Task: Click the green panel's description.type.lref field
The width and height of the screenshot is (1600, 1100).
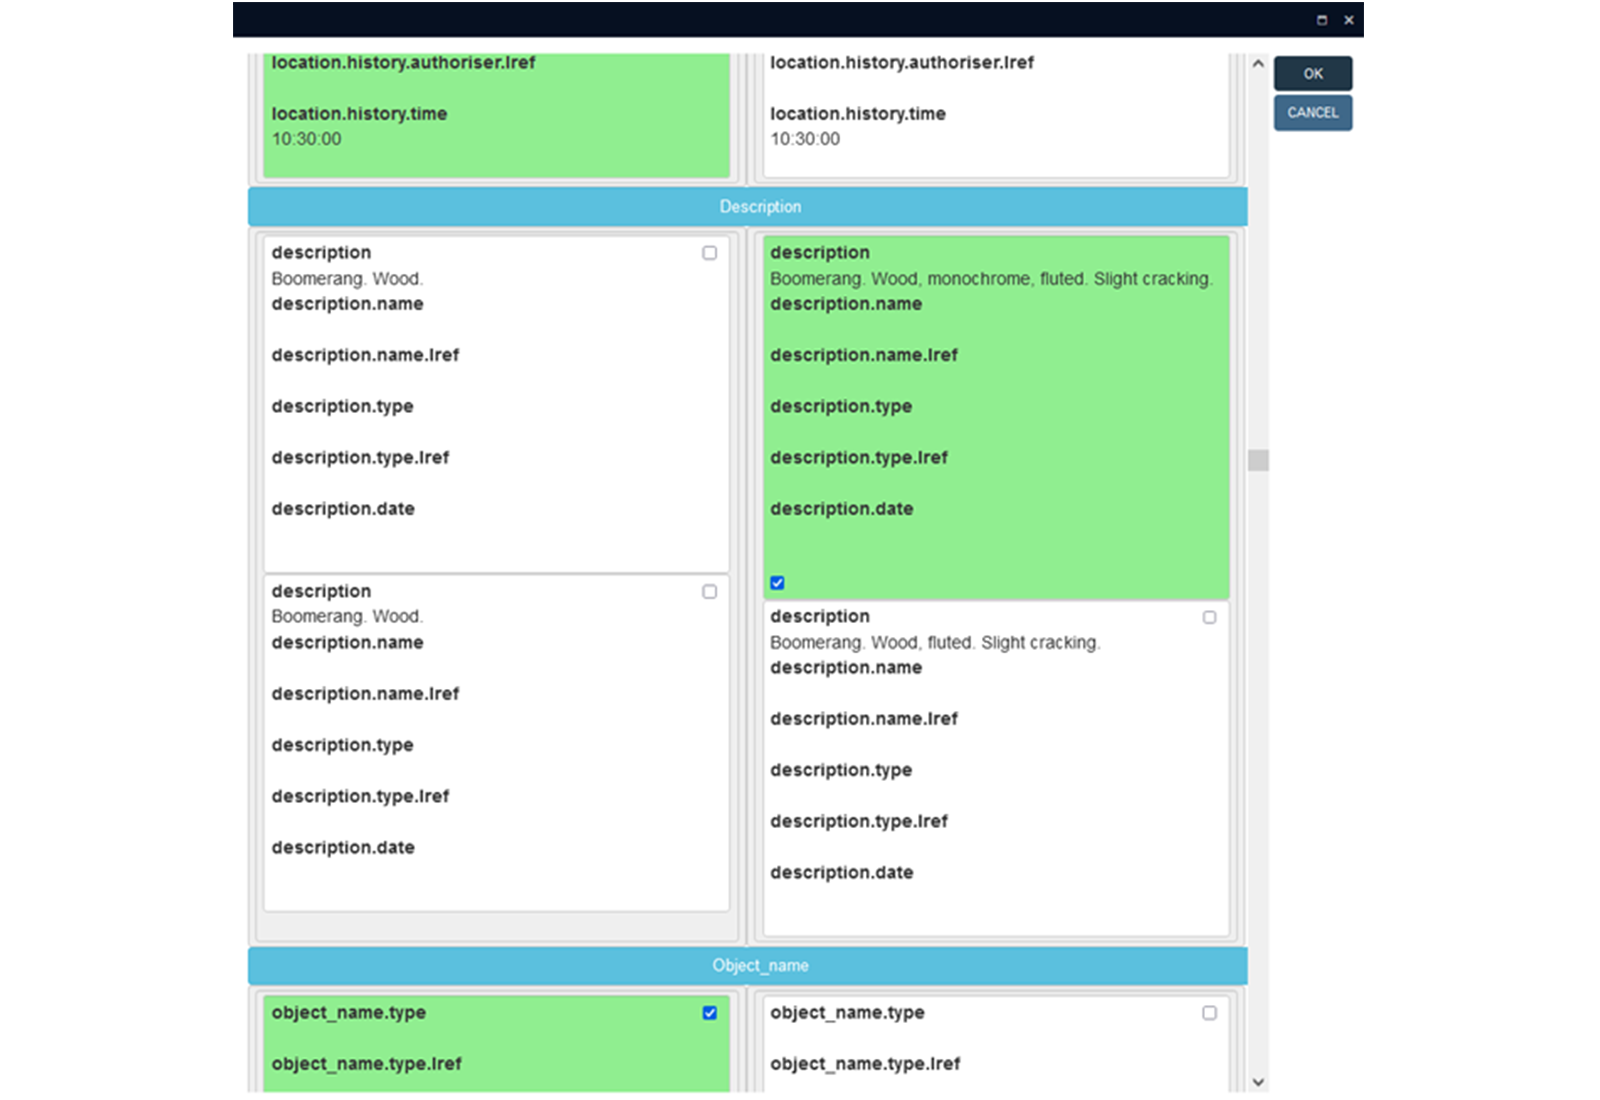Action: (858, 458)
